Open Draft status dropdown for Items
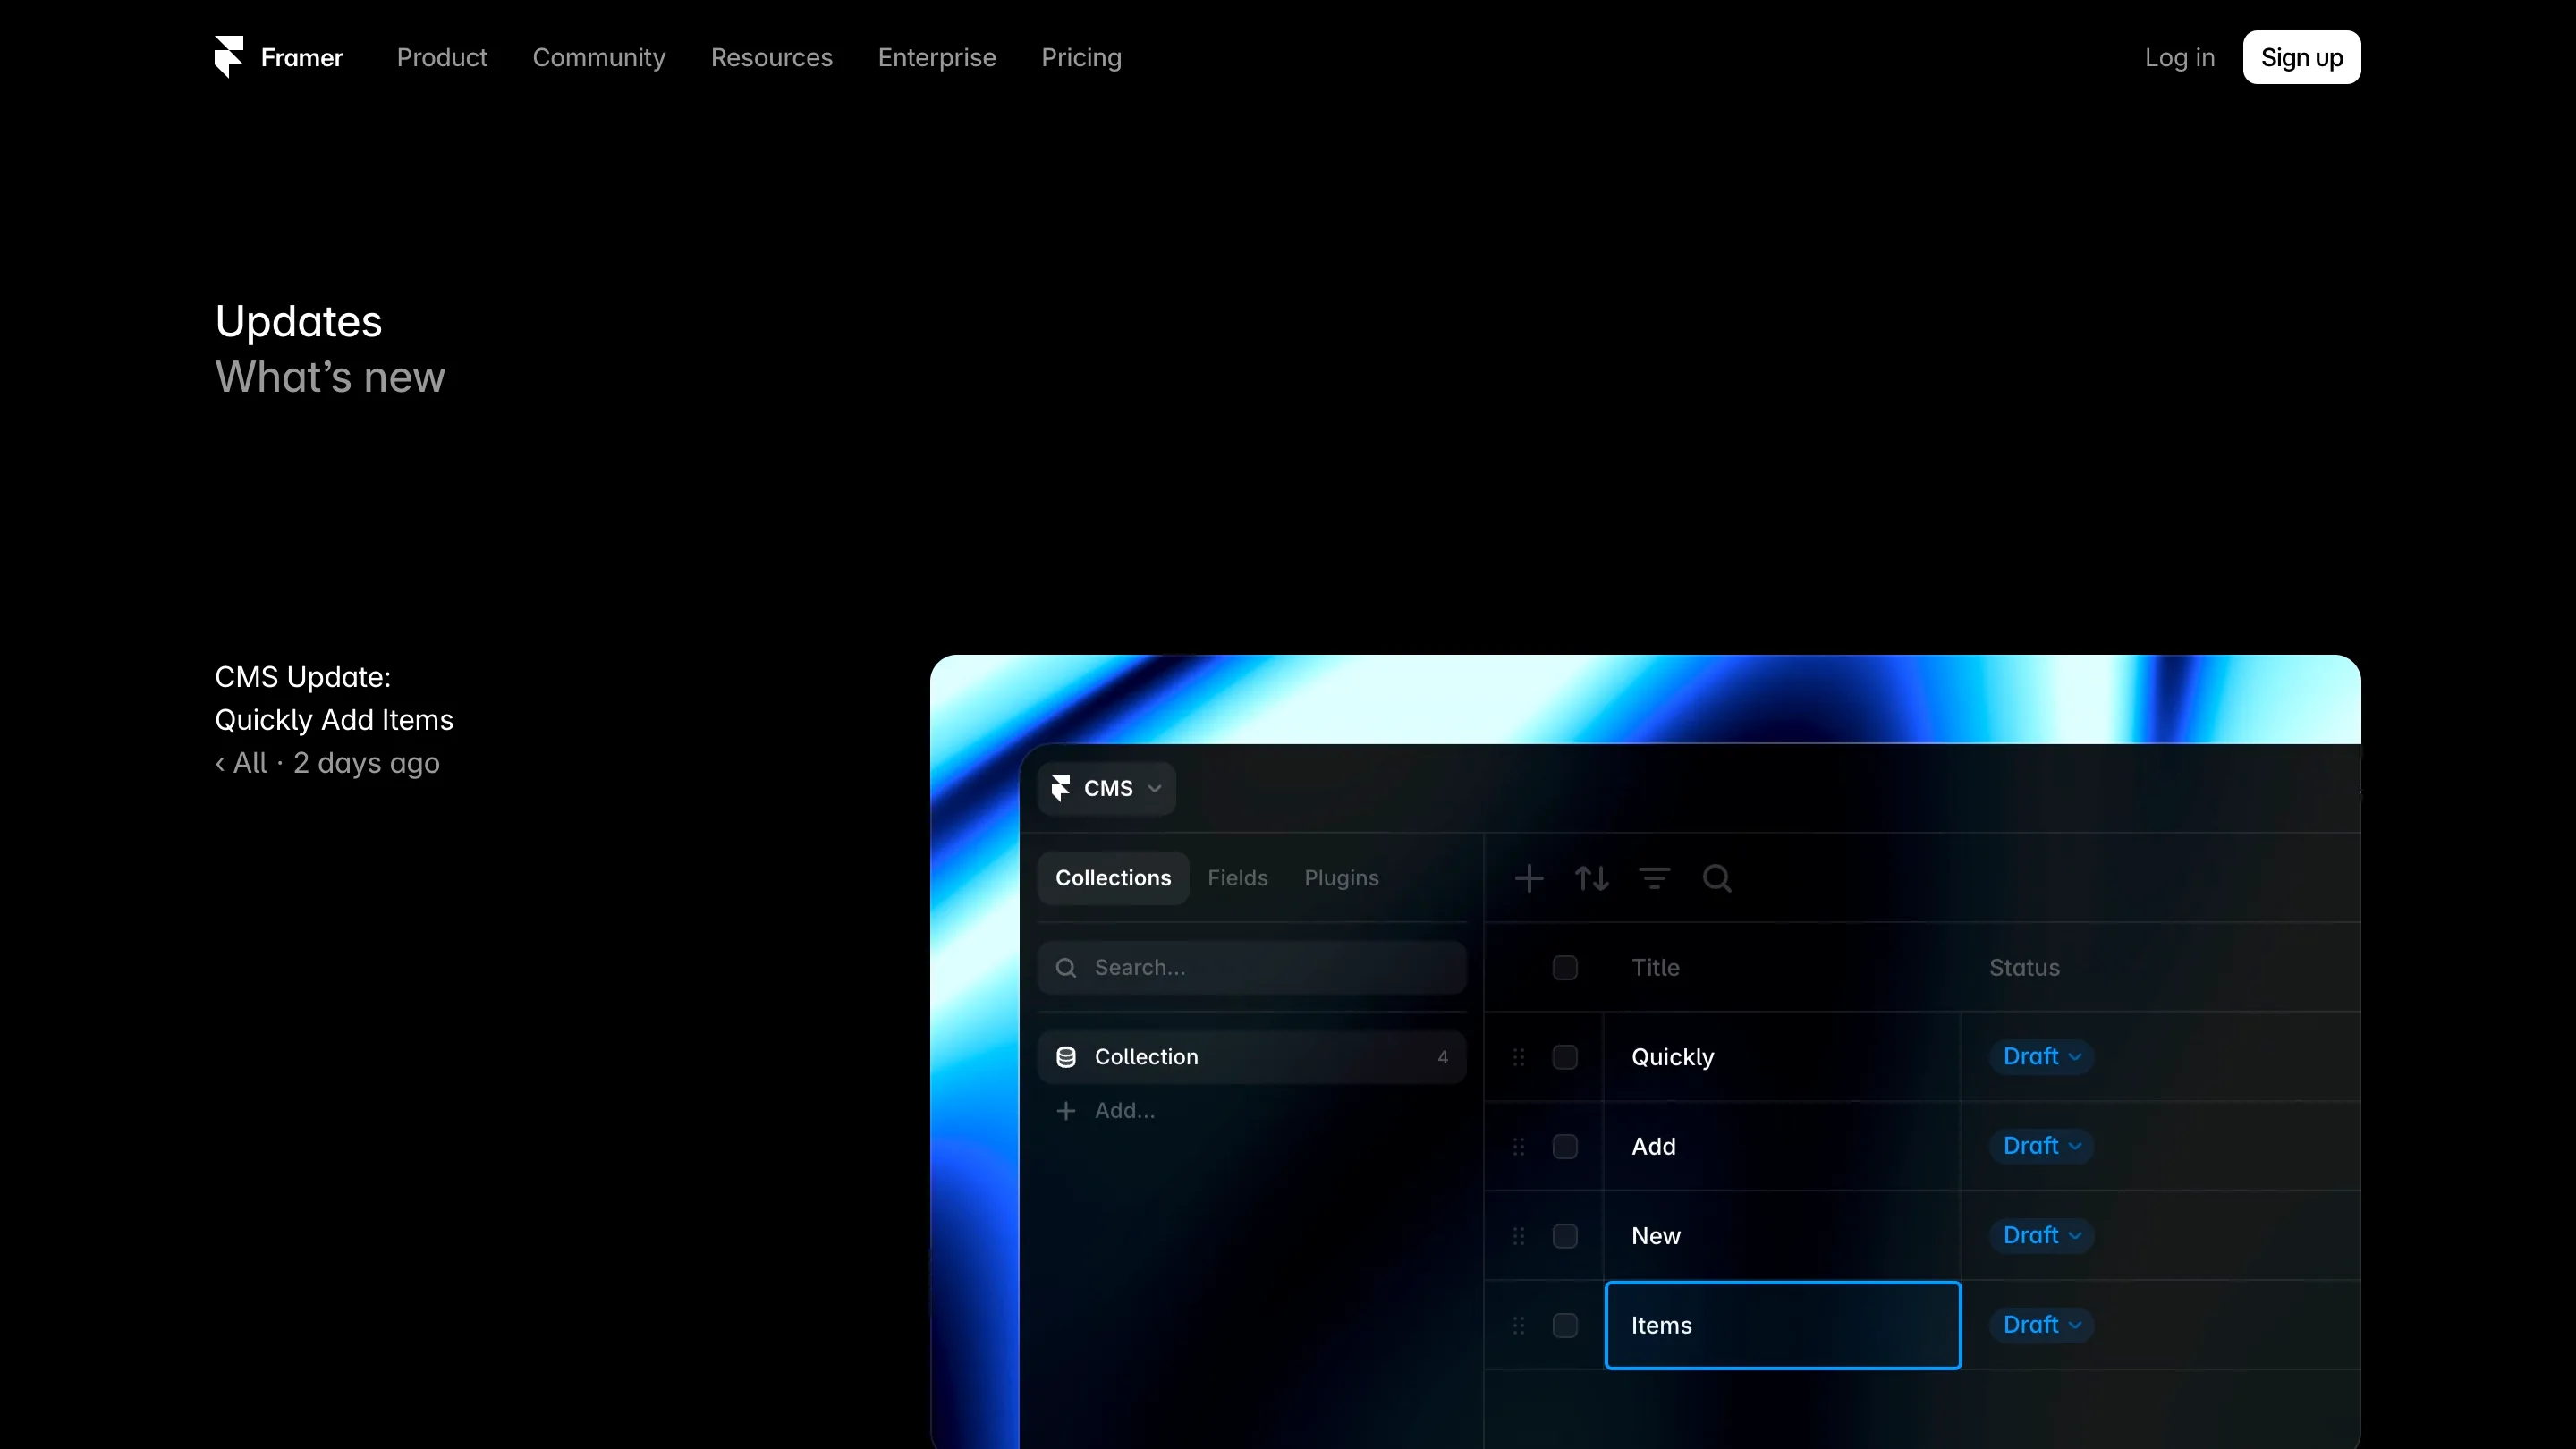Viewport: 2576px width, 1449px height. 2041,1325
